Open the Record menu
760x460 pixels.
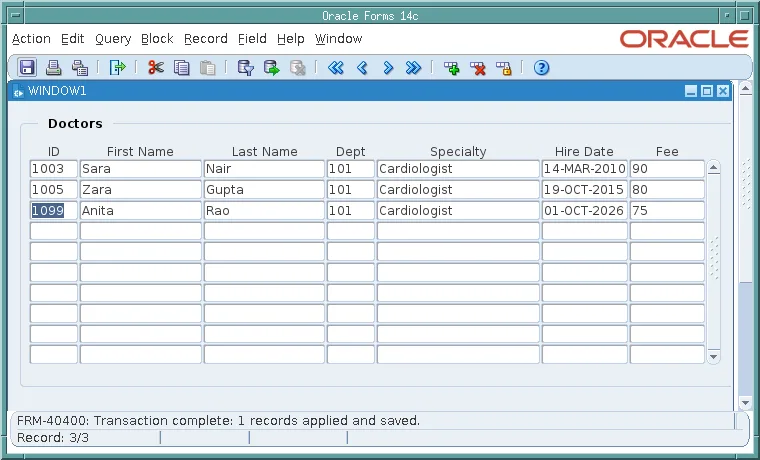[x=206, y=39]
